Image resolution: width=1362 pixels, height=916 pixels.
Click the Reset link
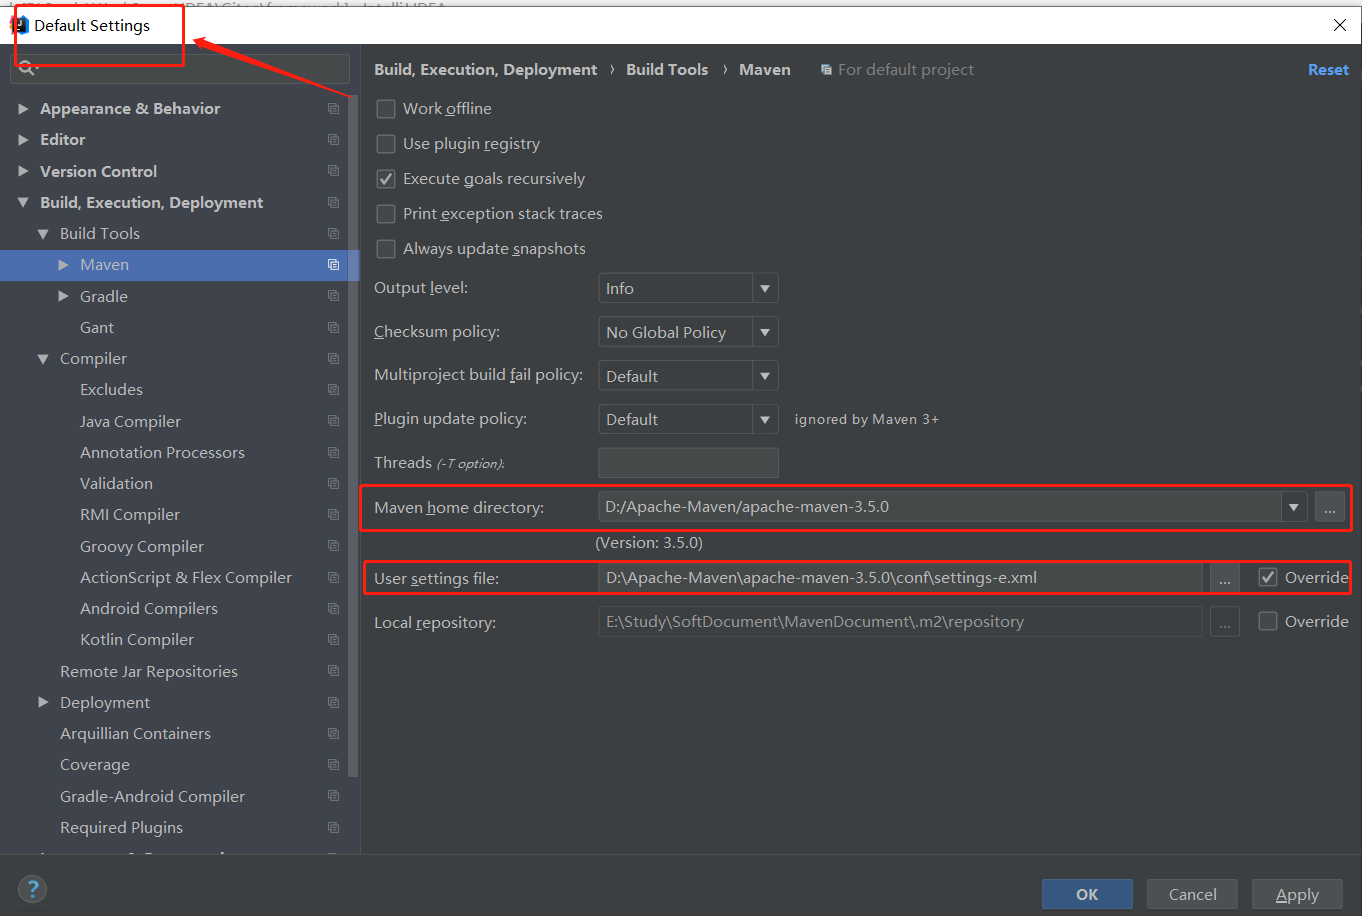(x=1328, y=69)
